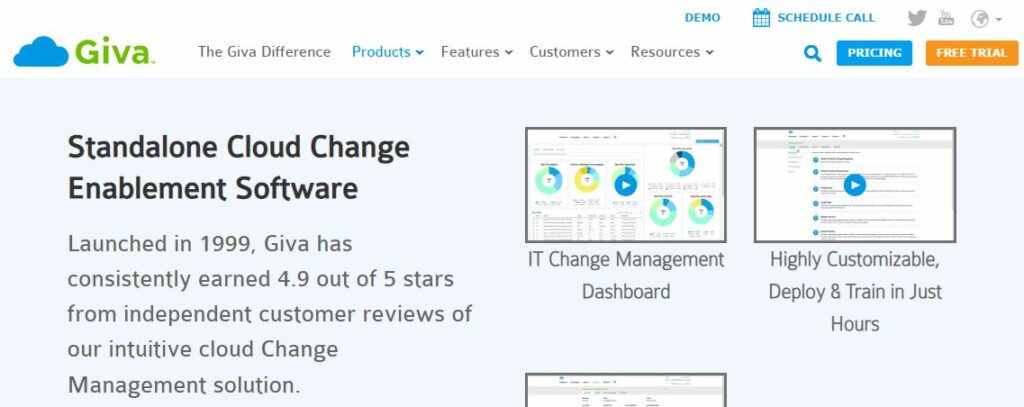Expand the Customers dropdown chevron
Image resolution: width=1024 pixels, height=407 pixels.
[x=609, y=52]
